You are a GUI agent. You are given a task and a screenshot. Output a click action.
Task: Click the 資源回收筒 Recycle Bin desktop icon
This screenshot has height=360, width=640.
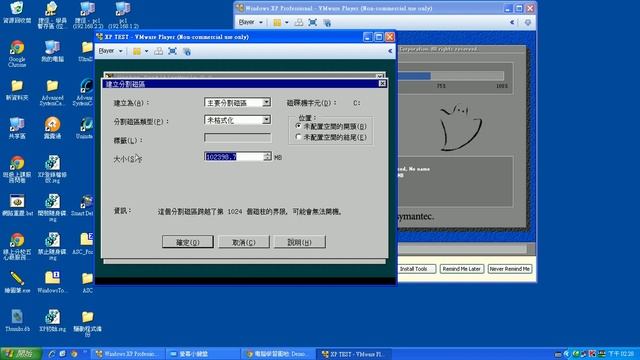pos(17,13)
